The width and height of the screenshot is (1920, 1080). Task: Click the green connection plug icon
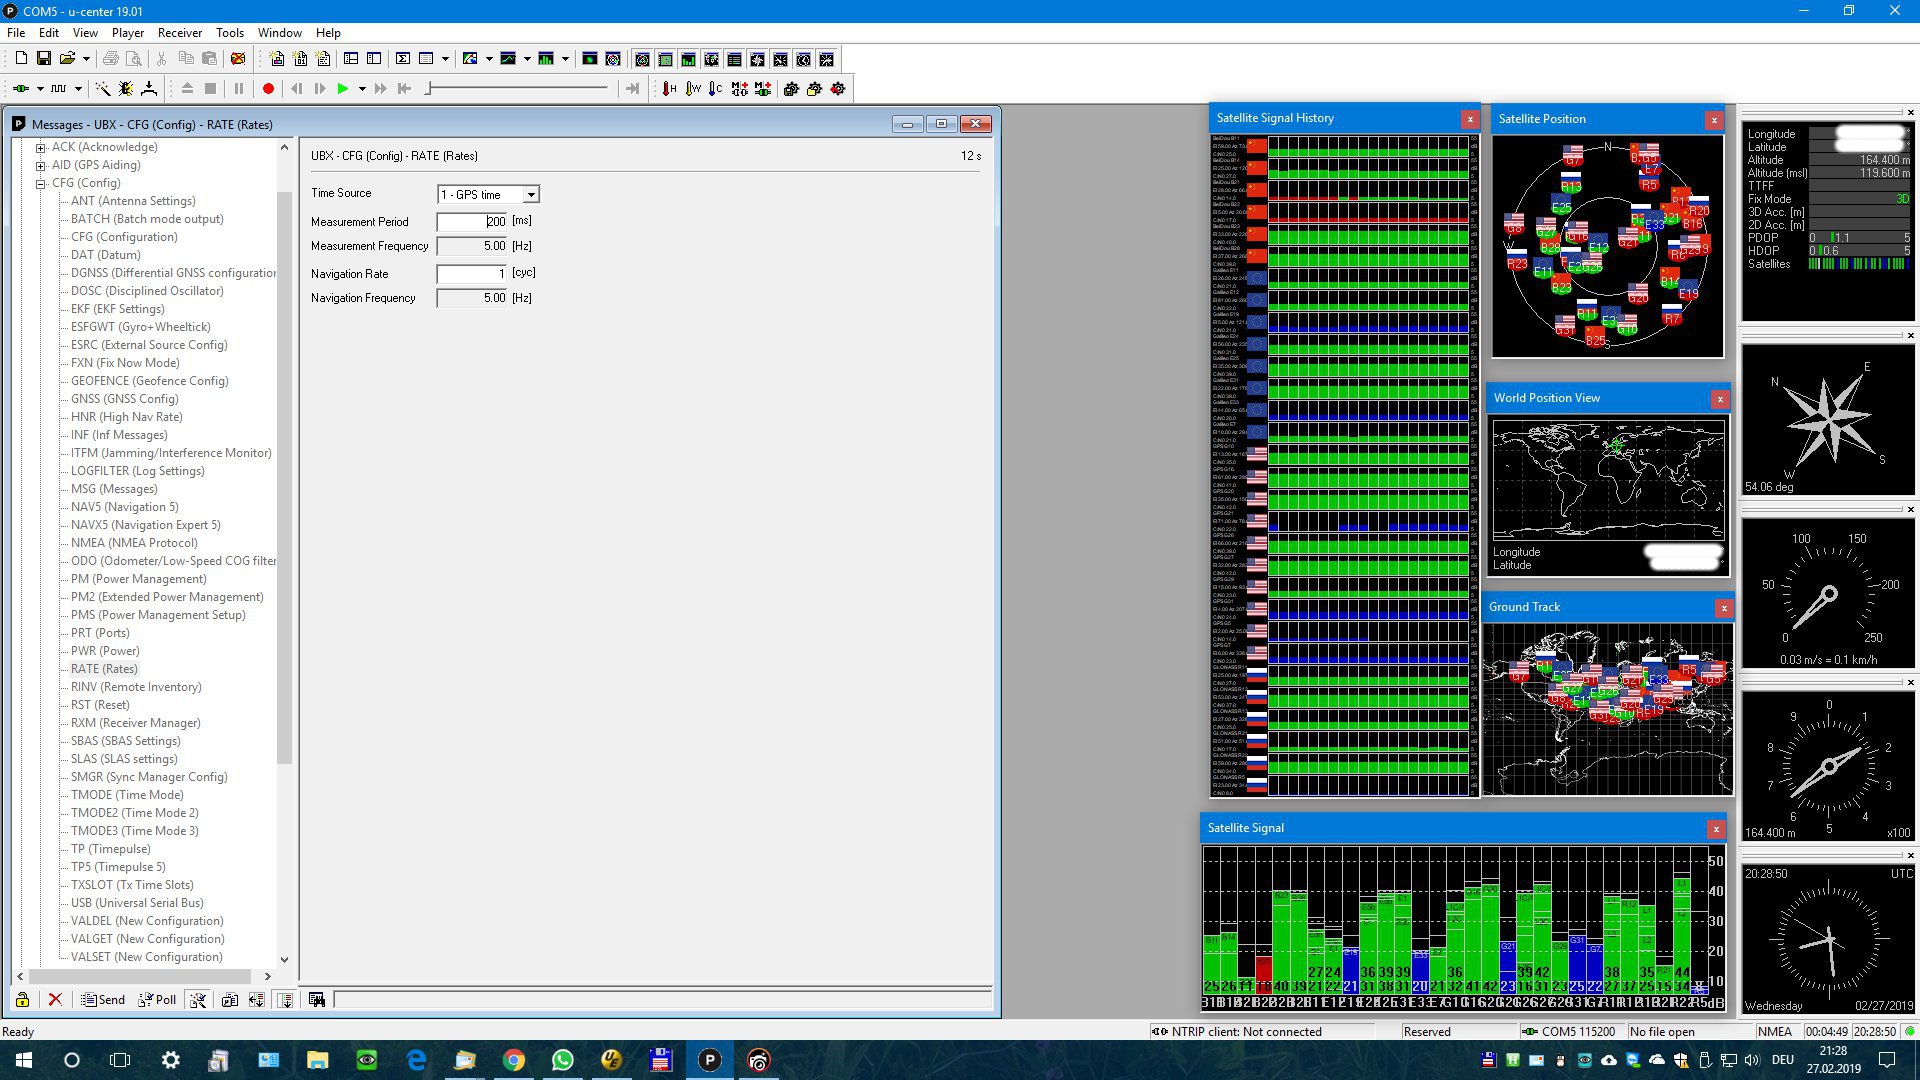[19, 89]
